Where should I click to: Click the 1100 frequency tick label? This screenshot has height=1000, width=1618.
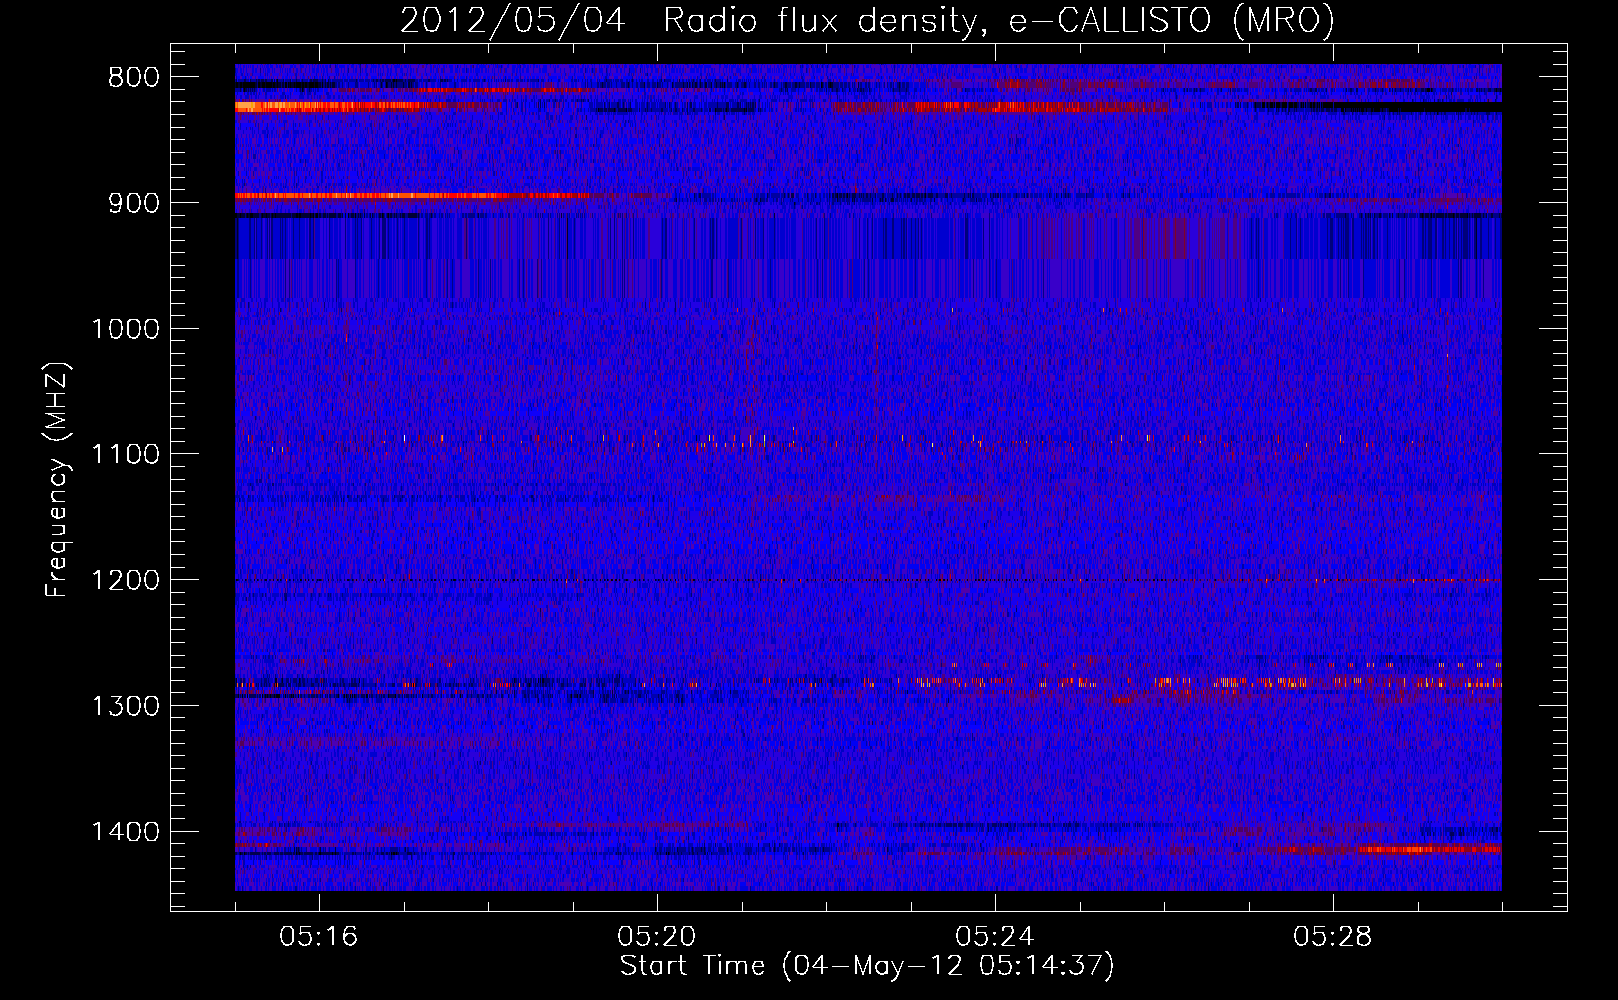[125, 455]
